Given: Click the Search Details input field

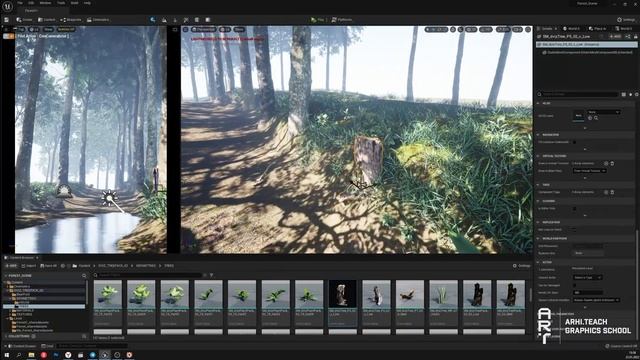Looking at the screenshot, I should click(x=580, y=94).
